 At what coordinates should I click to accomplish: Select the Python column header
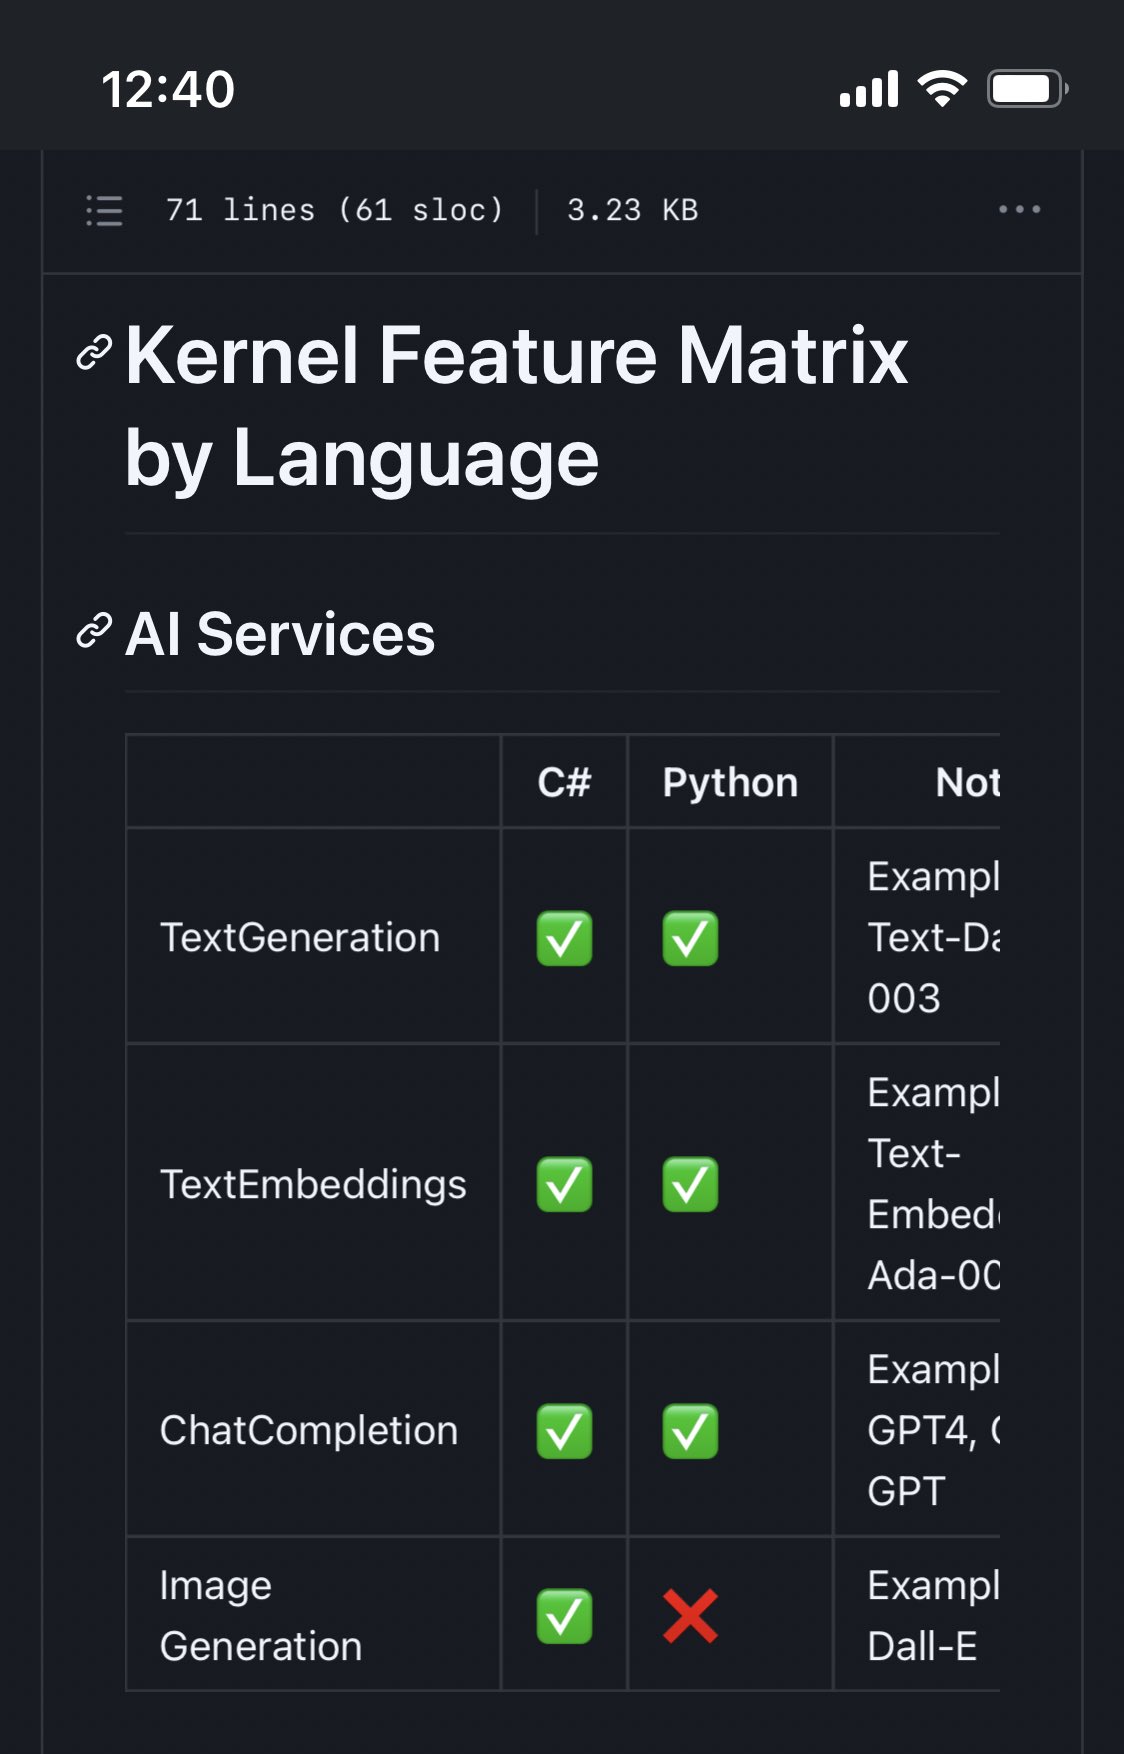[730, 783]
